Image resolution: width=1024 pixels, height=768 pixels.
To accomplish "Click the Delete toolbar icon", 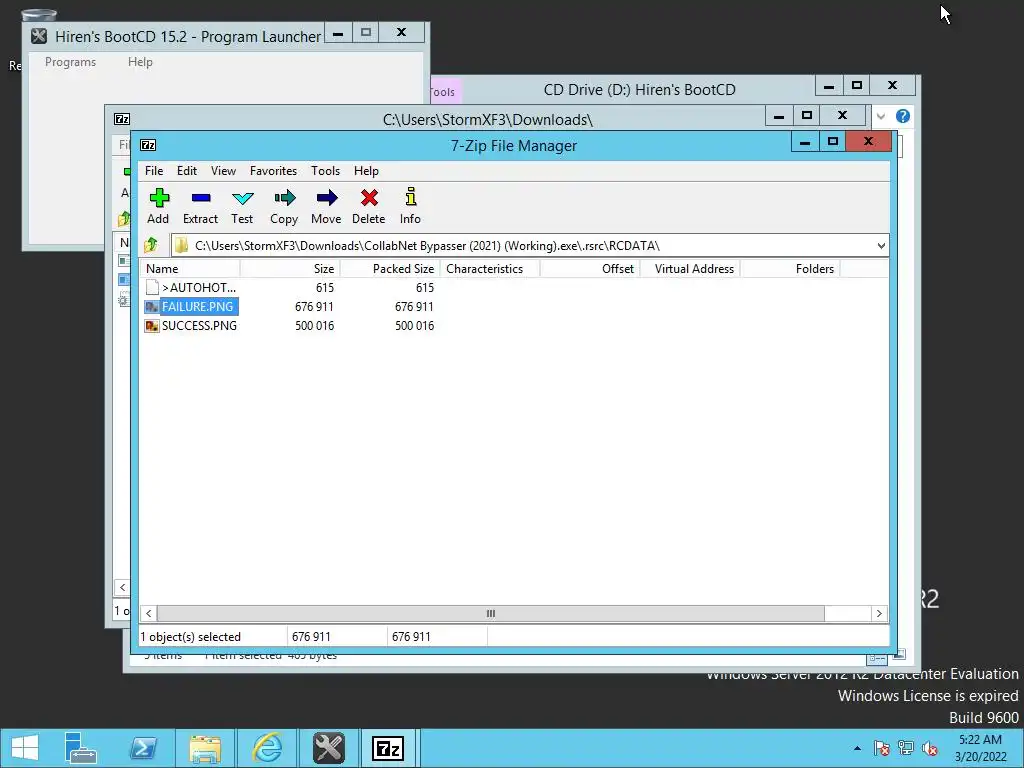I will 369,198.
